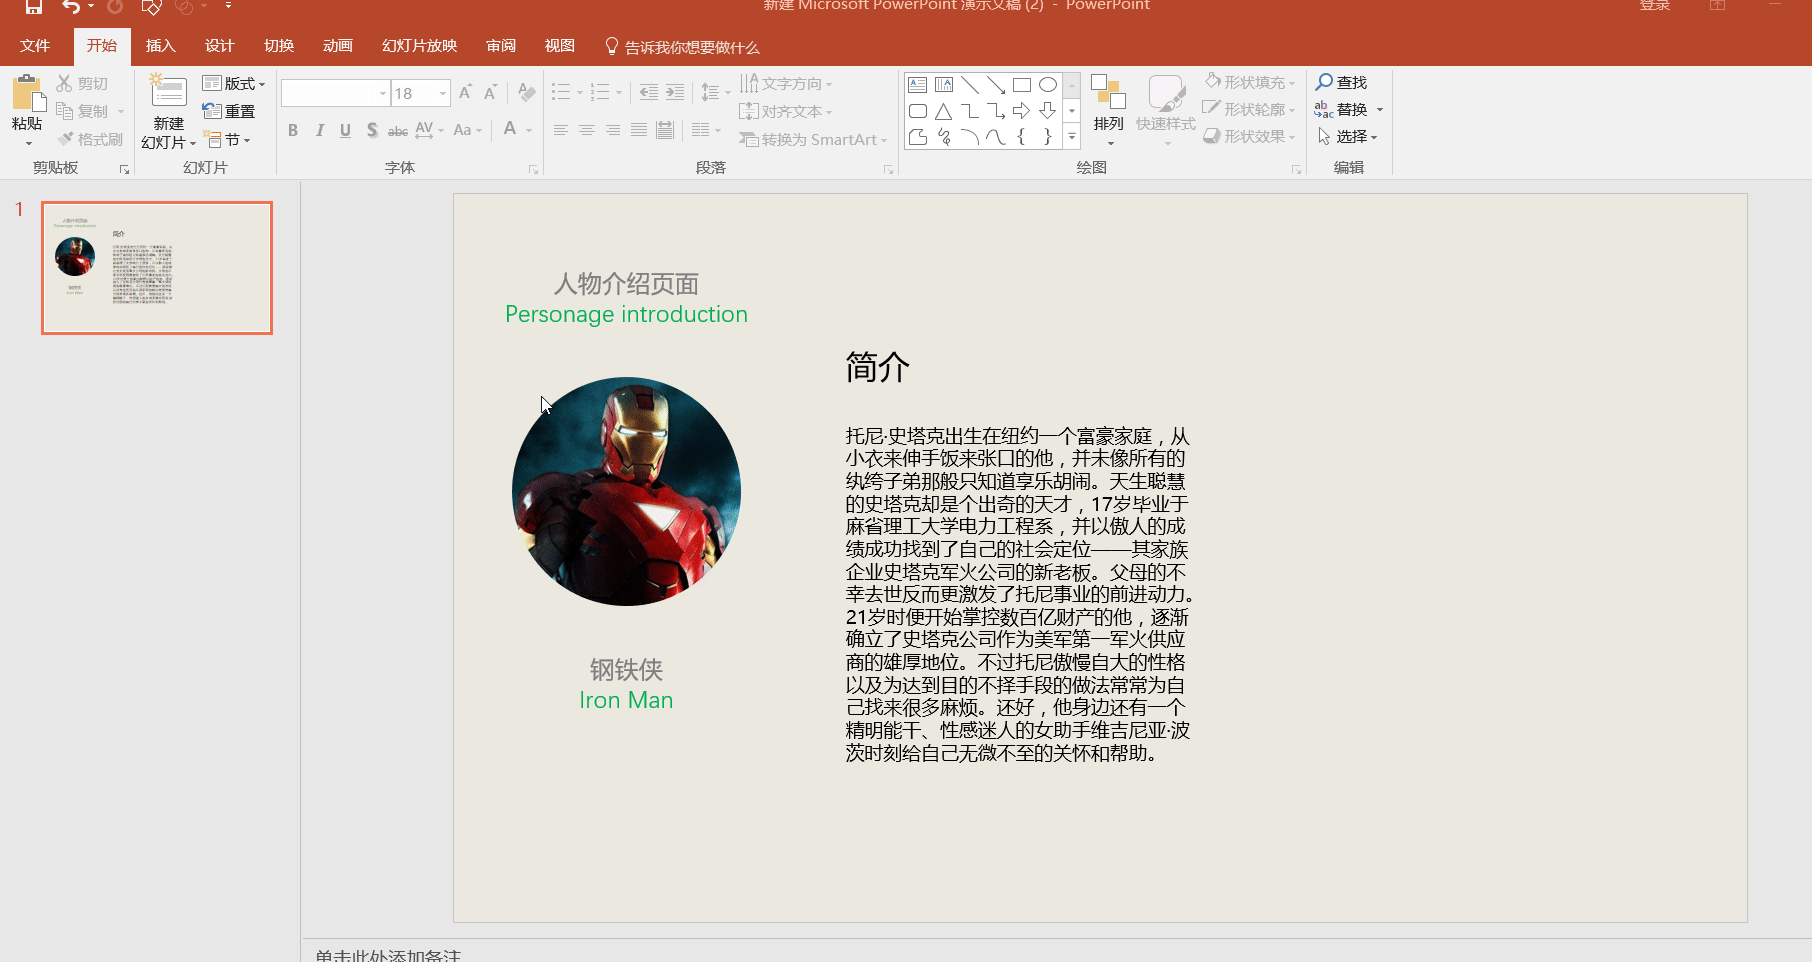The width and height of the screenshot is (1812, 962).
Task: Click the Quick Styles (快速样式) button
Action: [1166, 110]
